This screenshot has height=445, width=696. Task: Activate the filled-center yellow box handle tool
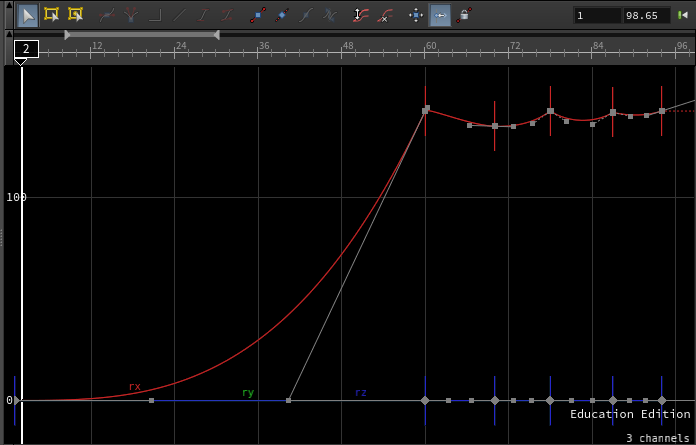[75, 15]
